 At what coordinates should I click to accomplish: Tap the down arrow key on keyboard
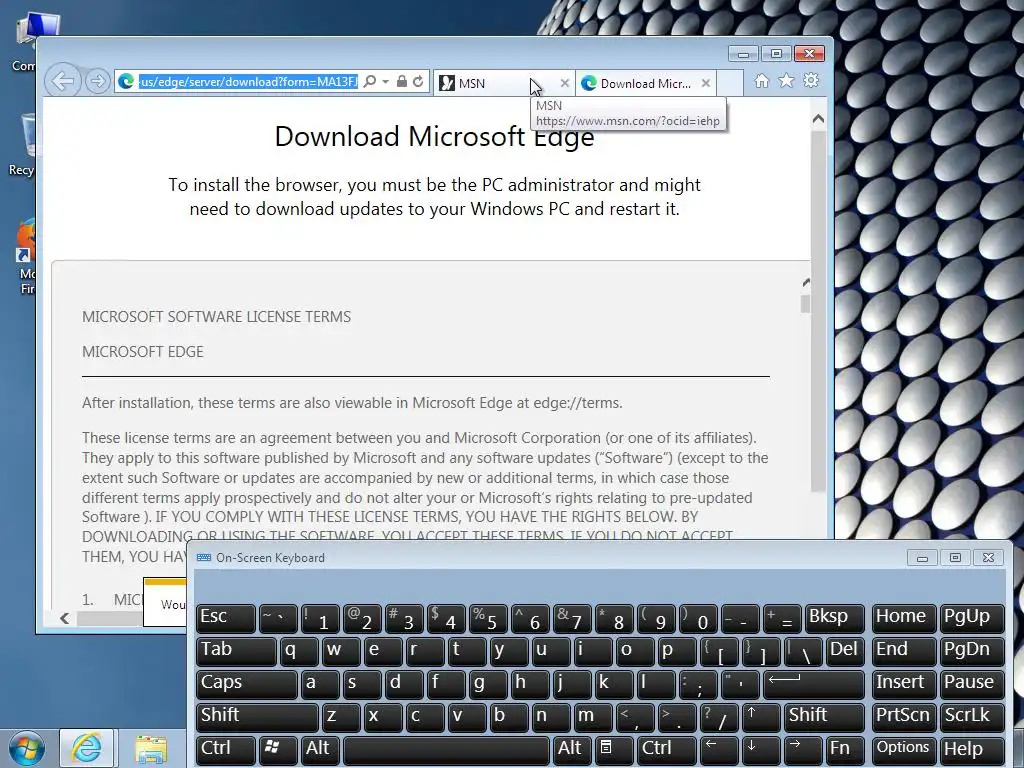[761, 749]
